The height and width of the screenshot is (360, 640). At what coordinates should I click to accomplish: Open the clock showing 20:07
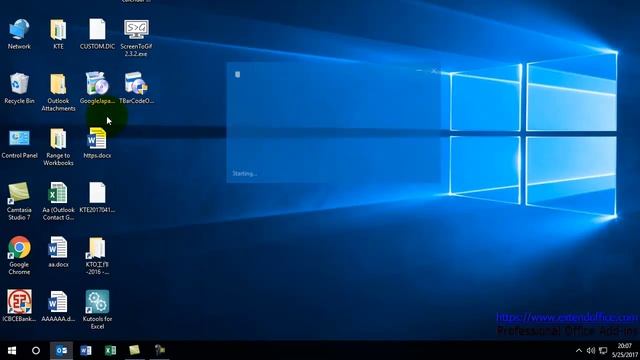pyautogui.click(x=624, y=351)
